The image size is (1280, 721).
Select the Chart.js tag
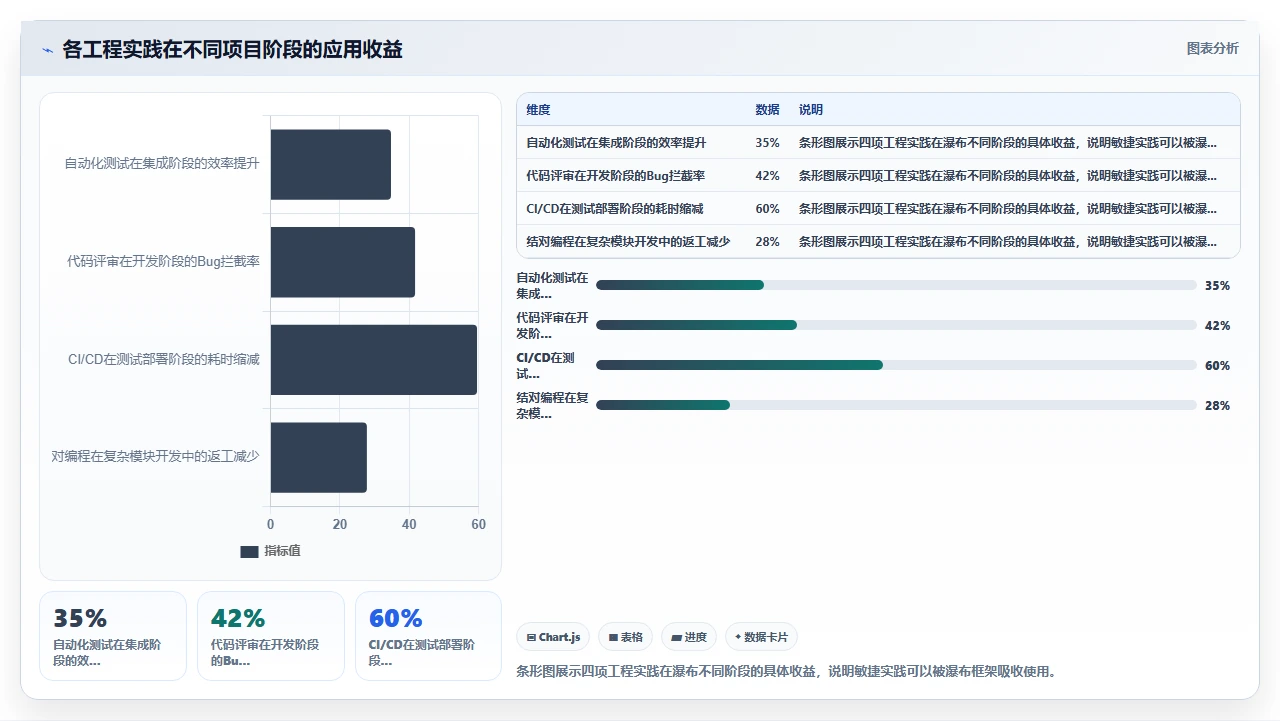coord(553,637)
